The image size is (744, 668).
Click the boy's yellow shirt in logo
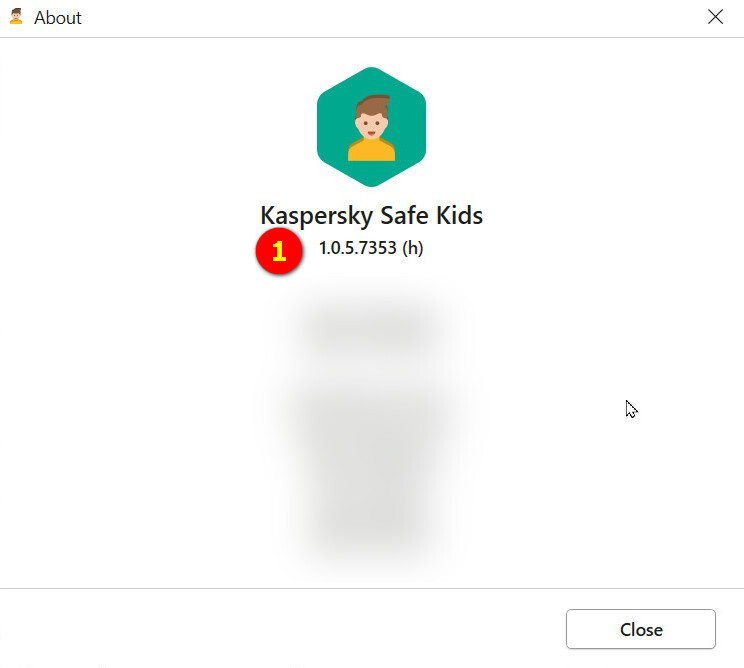click(372, 149)
